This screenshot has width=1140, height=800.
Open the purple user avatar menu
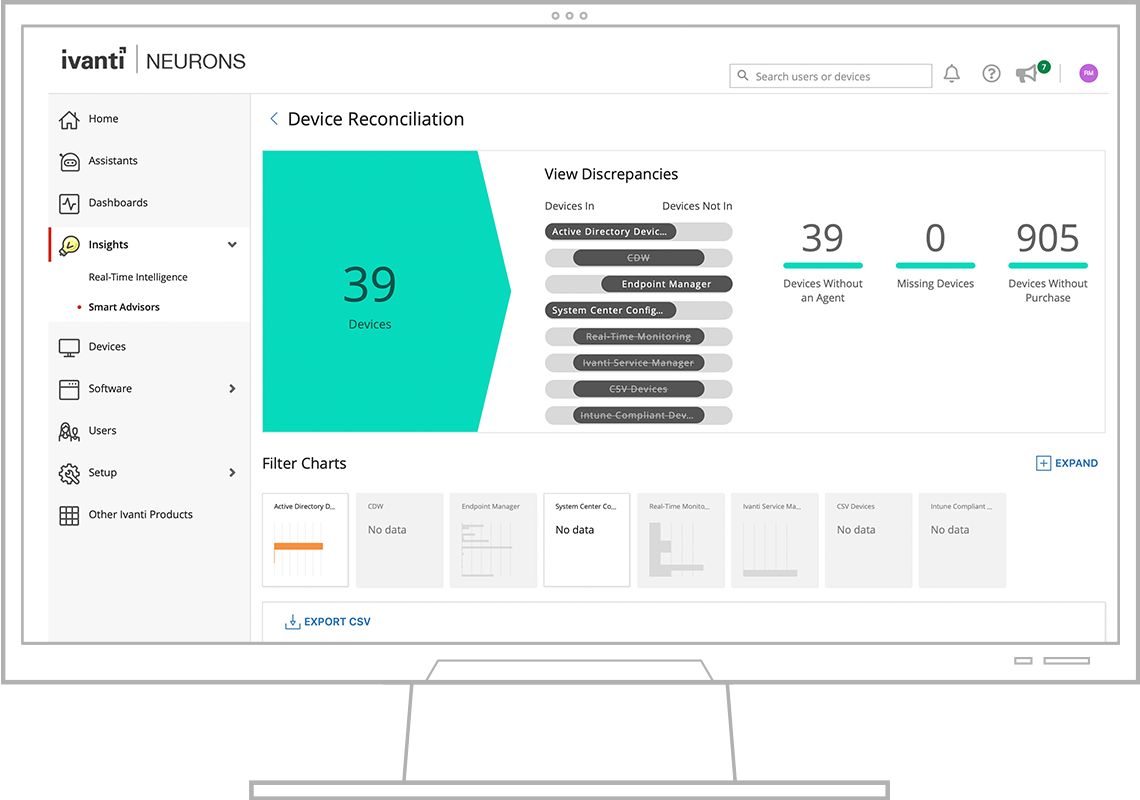tap(1088, 73)
